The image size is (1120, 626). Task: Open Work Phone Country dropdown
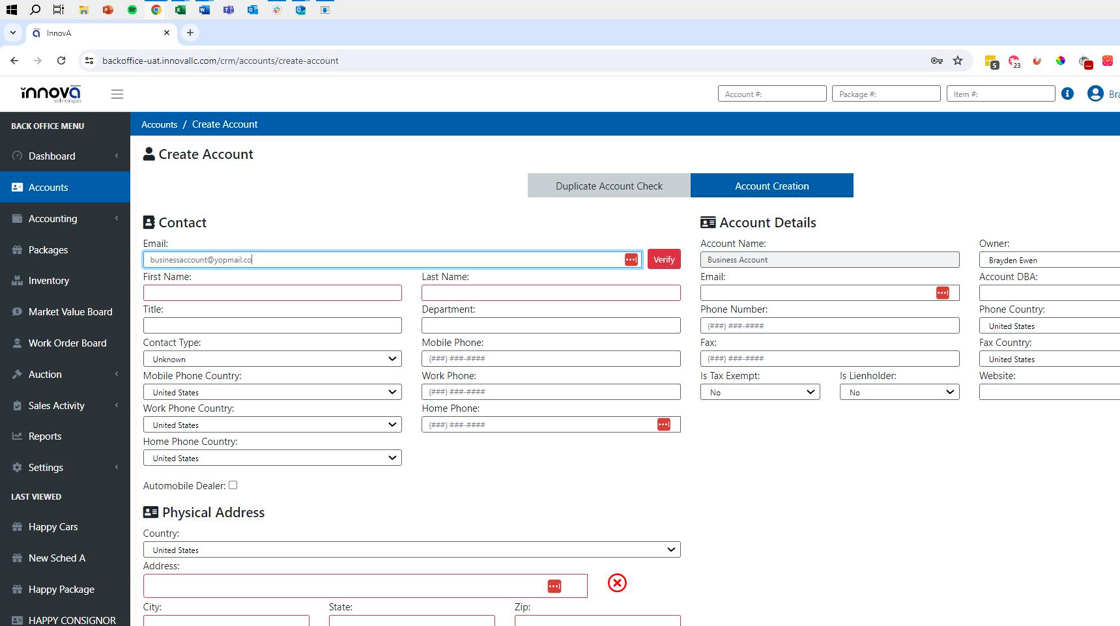(272, 424)
